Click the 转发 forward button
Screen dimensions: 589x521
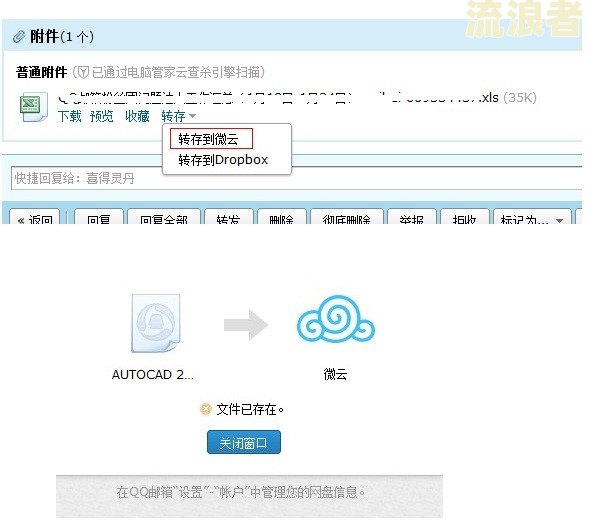click(228, 217)
